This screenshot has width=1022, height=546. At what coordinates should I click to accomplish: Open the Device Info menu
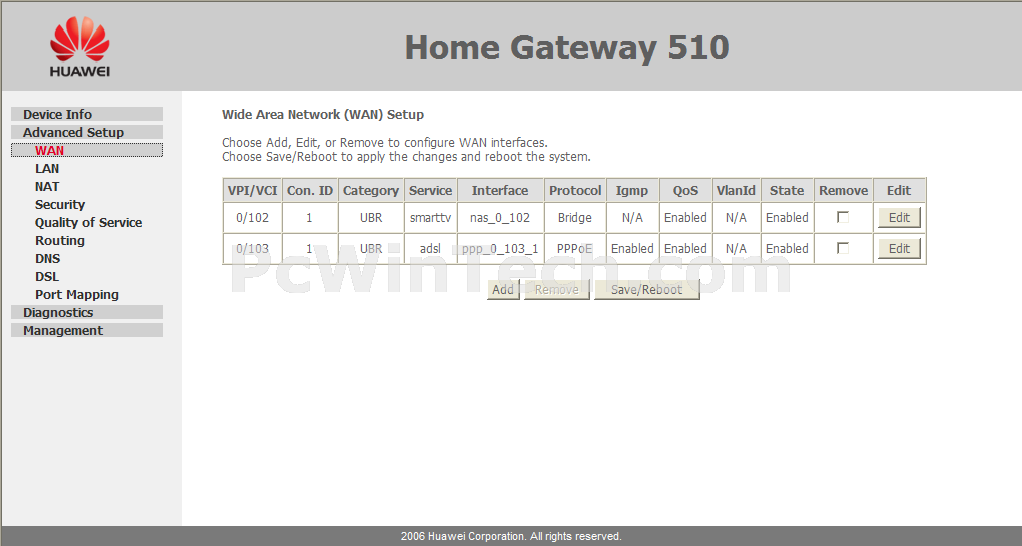pos(87,114)
